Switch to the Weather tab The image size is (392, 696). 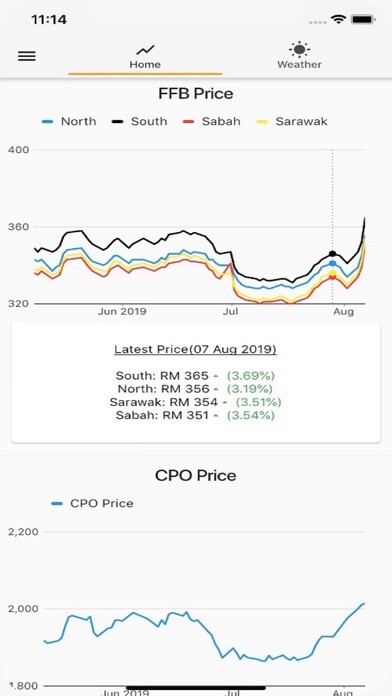[x=299, y=56]
